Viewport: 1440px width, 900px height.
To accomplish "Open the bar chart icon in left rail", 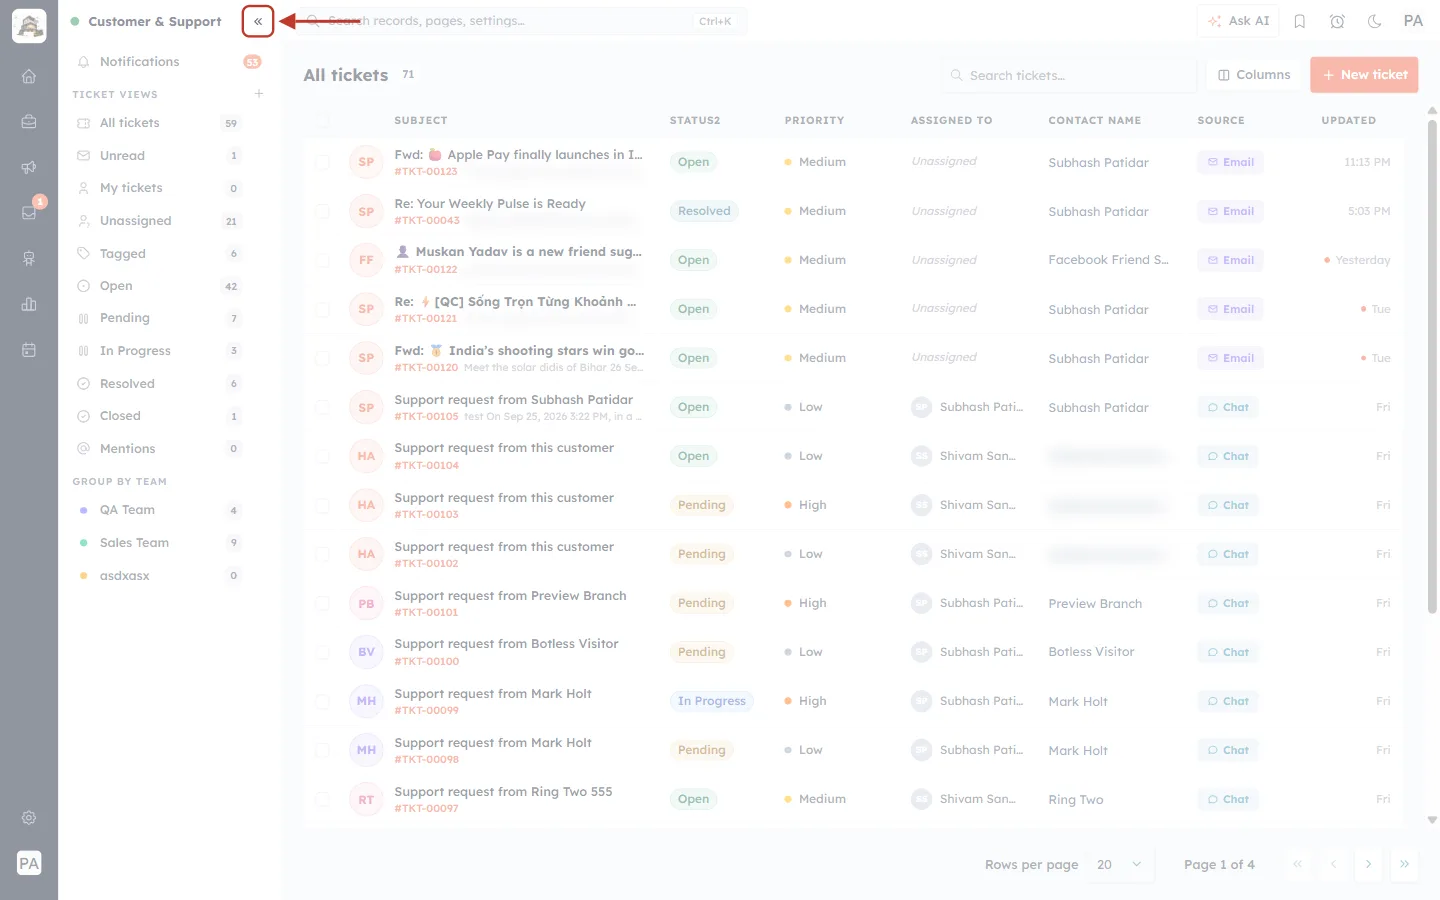I will pos(29,304).
